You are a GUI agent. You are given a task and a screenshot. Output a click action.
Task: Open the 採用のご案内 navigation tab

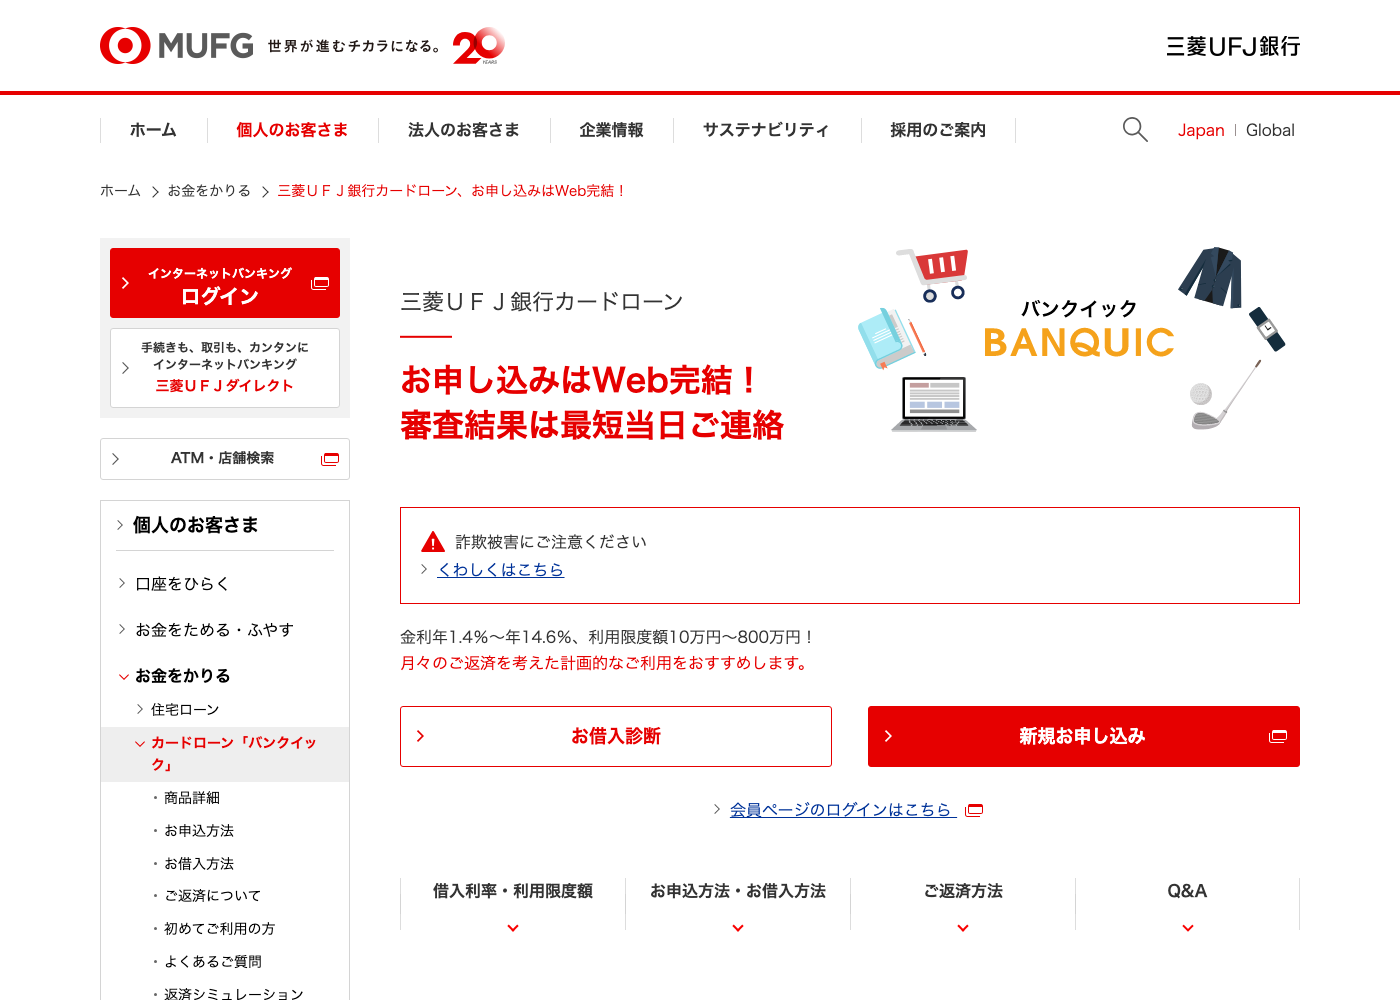(938, 130)
